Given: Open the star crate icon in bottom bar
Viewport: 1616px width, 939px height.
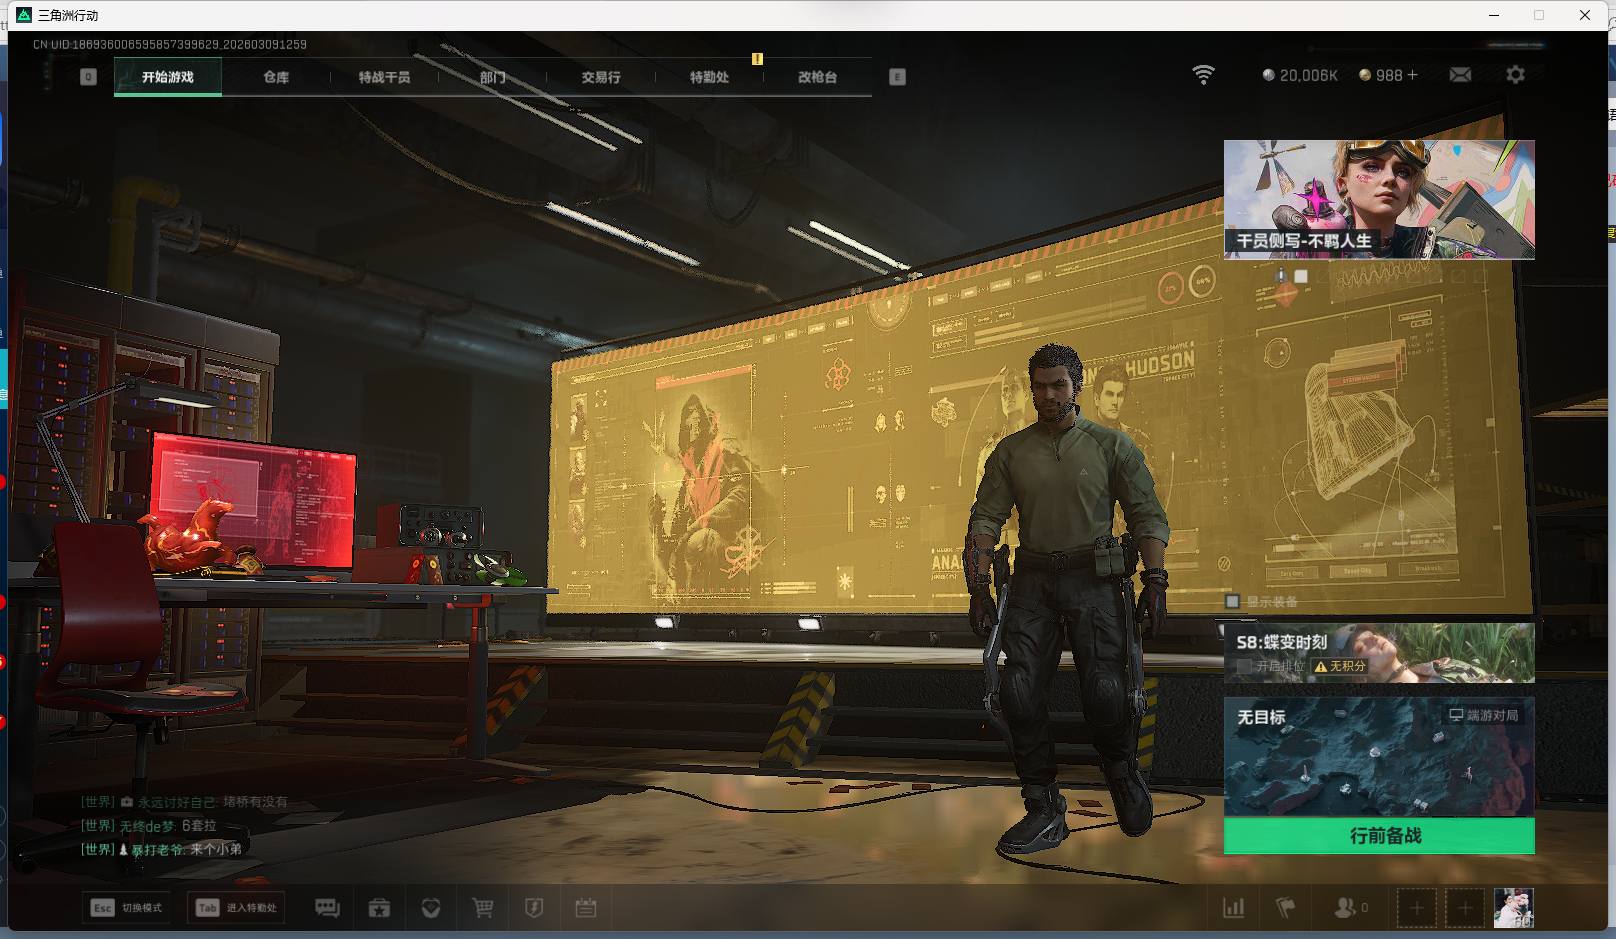Looking at the screenshot, I should click(379, 908).
